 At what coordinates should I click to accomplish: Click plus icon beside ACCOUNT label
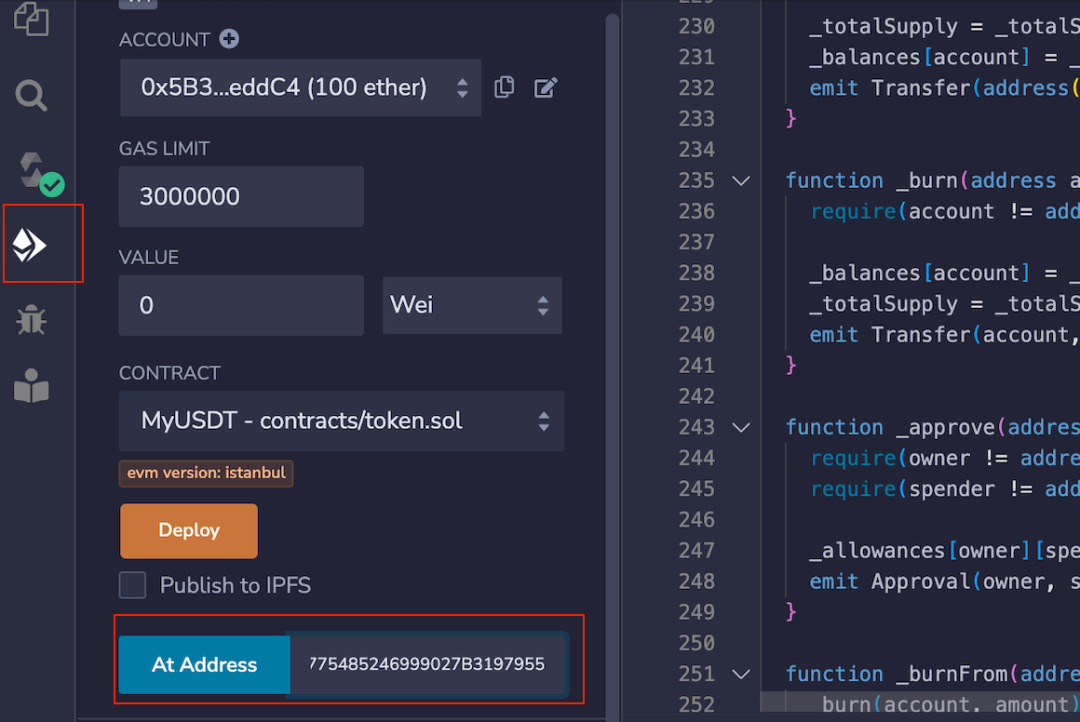(x=229, y=39)
